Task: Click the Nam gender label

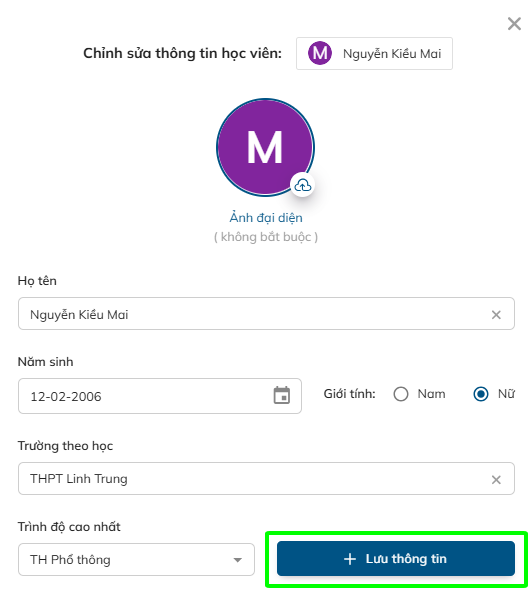Action: pos(431,394)
